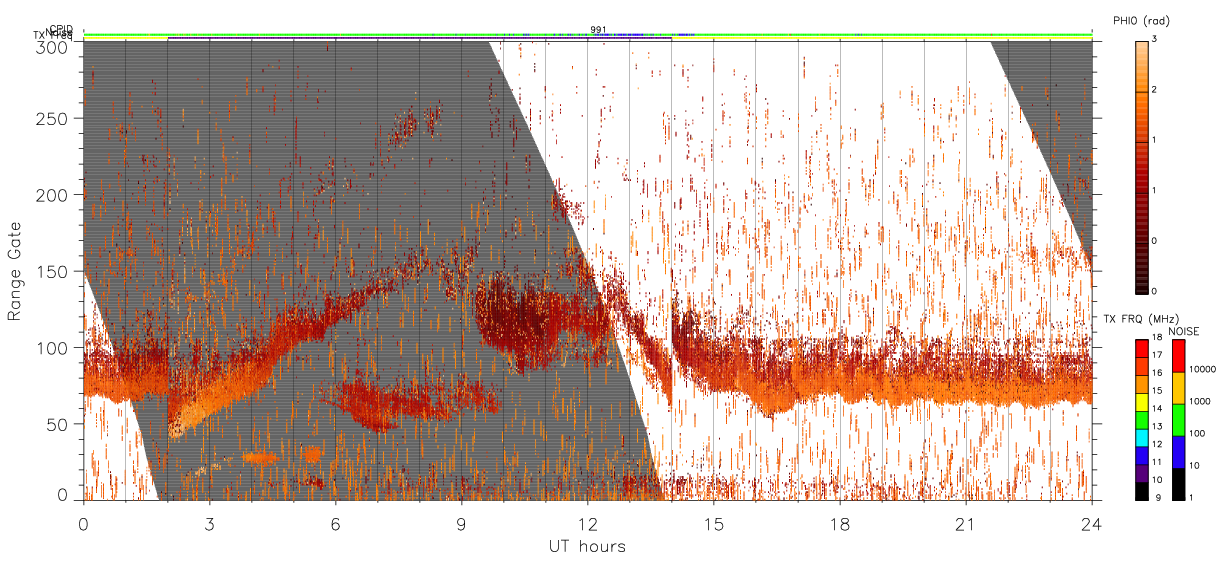The width and height of the screenshot is (1228, 567).
Task: Click x-axis tick label '18' under plot
Action: [x=840, y=524]
